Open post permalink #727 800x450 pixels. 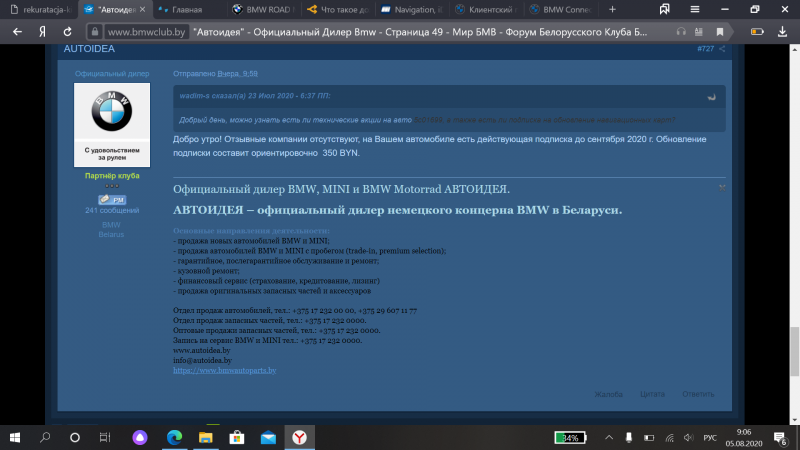point(706,48)
